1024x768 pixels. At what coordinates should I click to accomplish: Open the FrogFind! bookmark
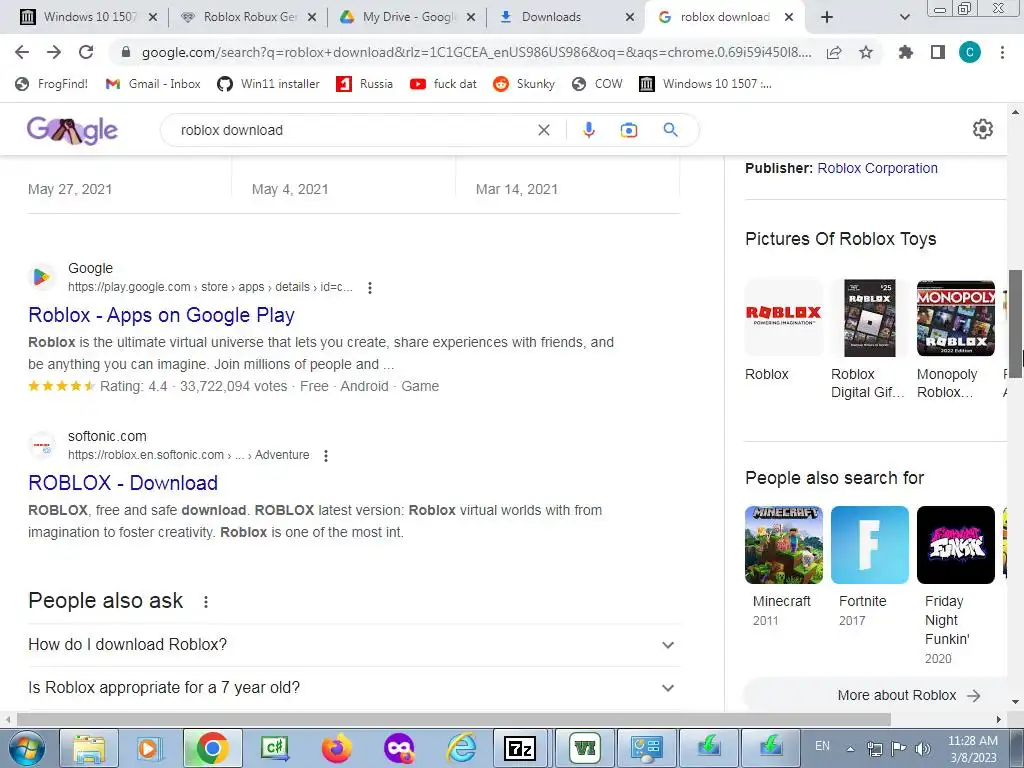(52, 84)
